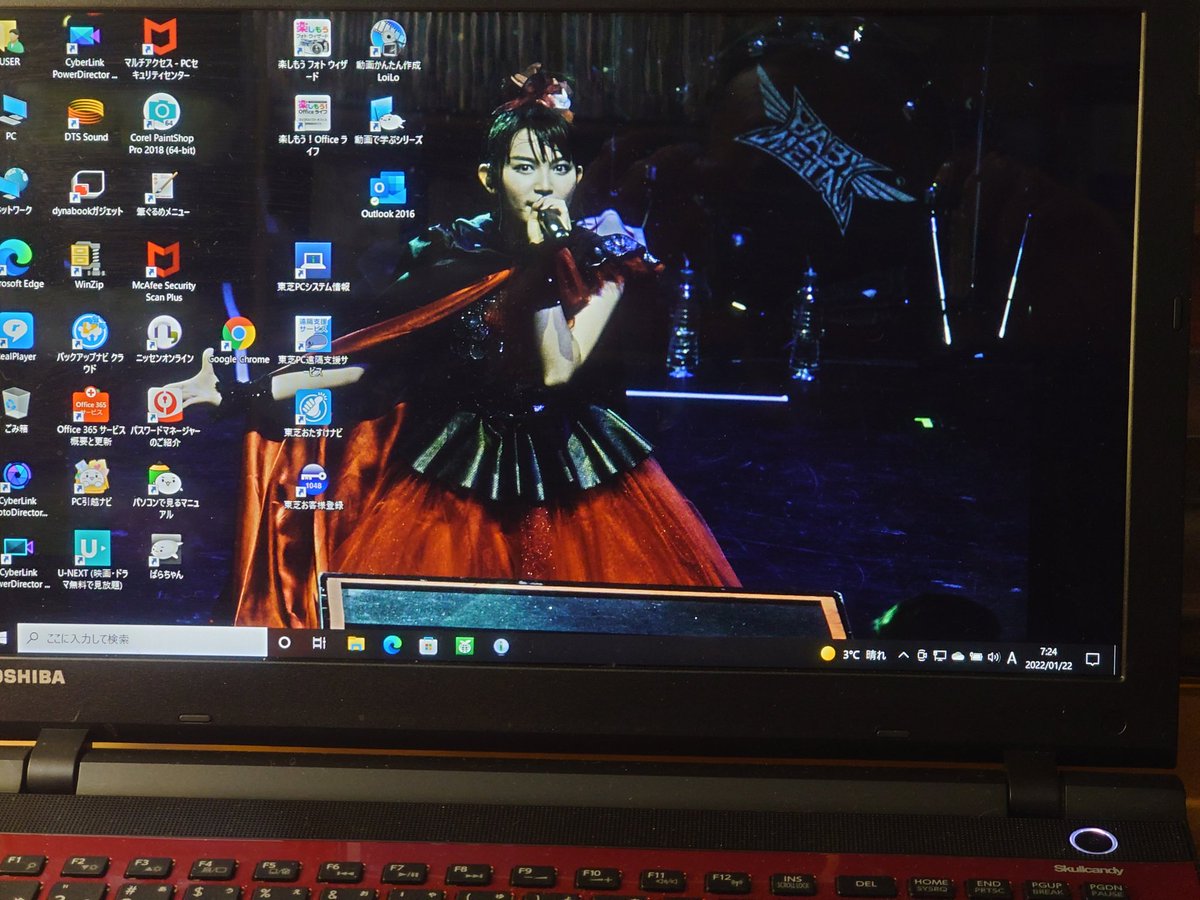Open the clock showing 7:24 2022/01/22
Image resolution: width=1200 pixels, height=900 pixels.
coord(1048,659)
